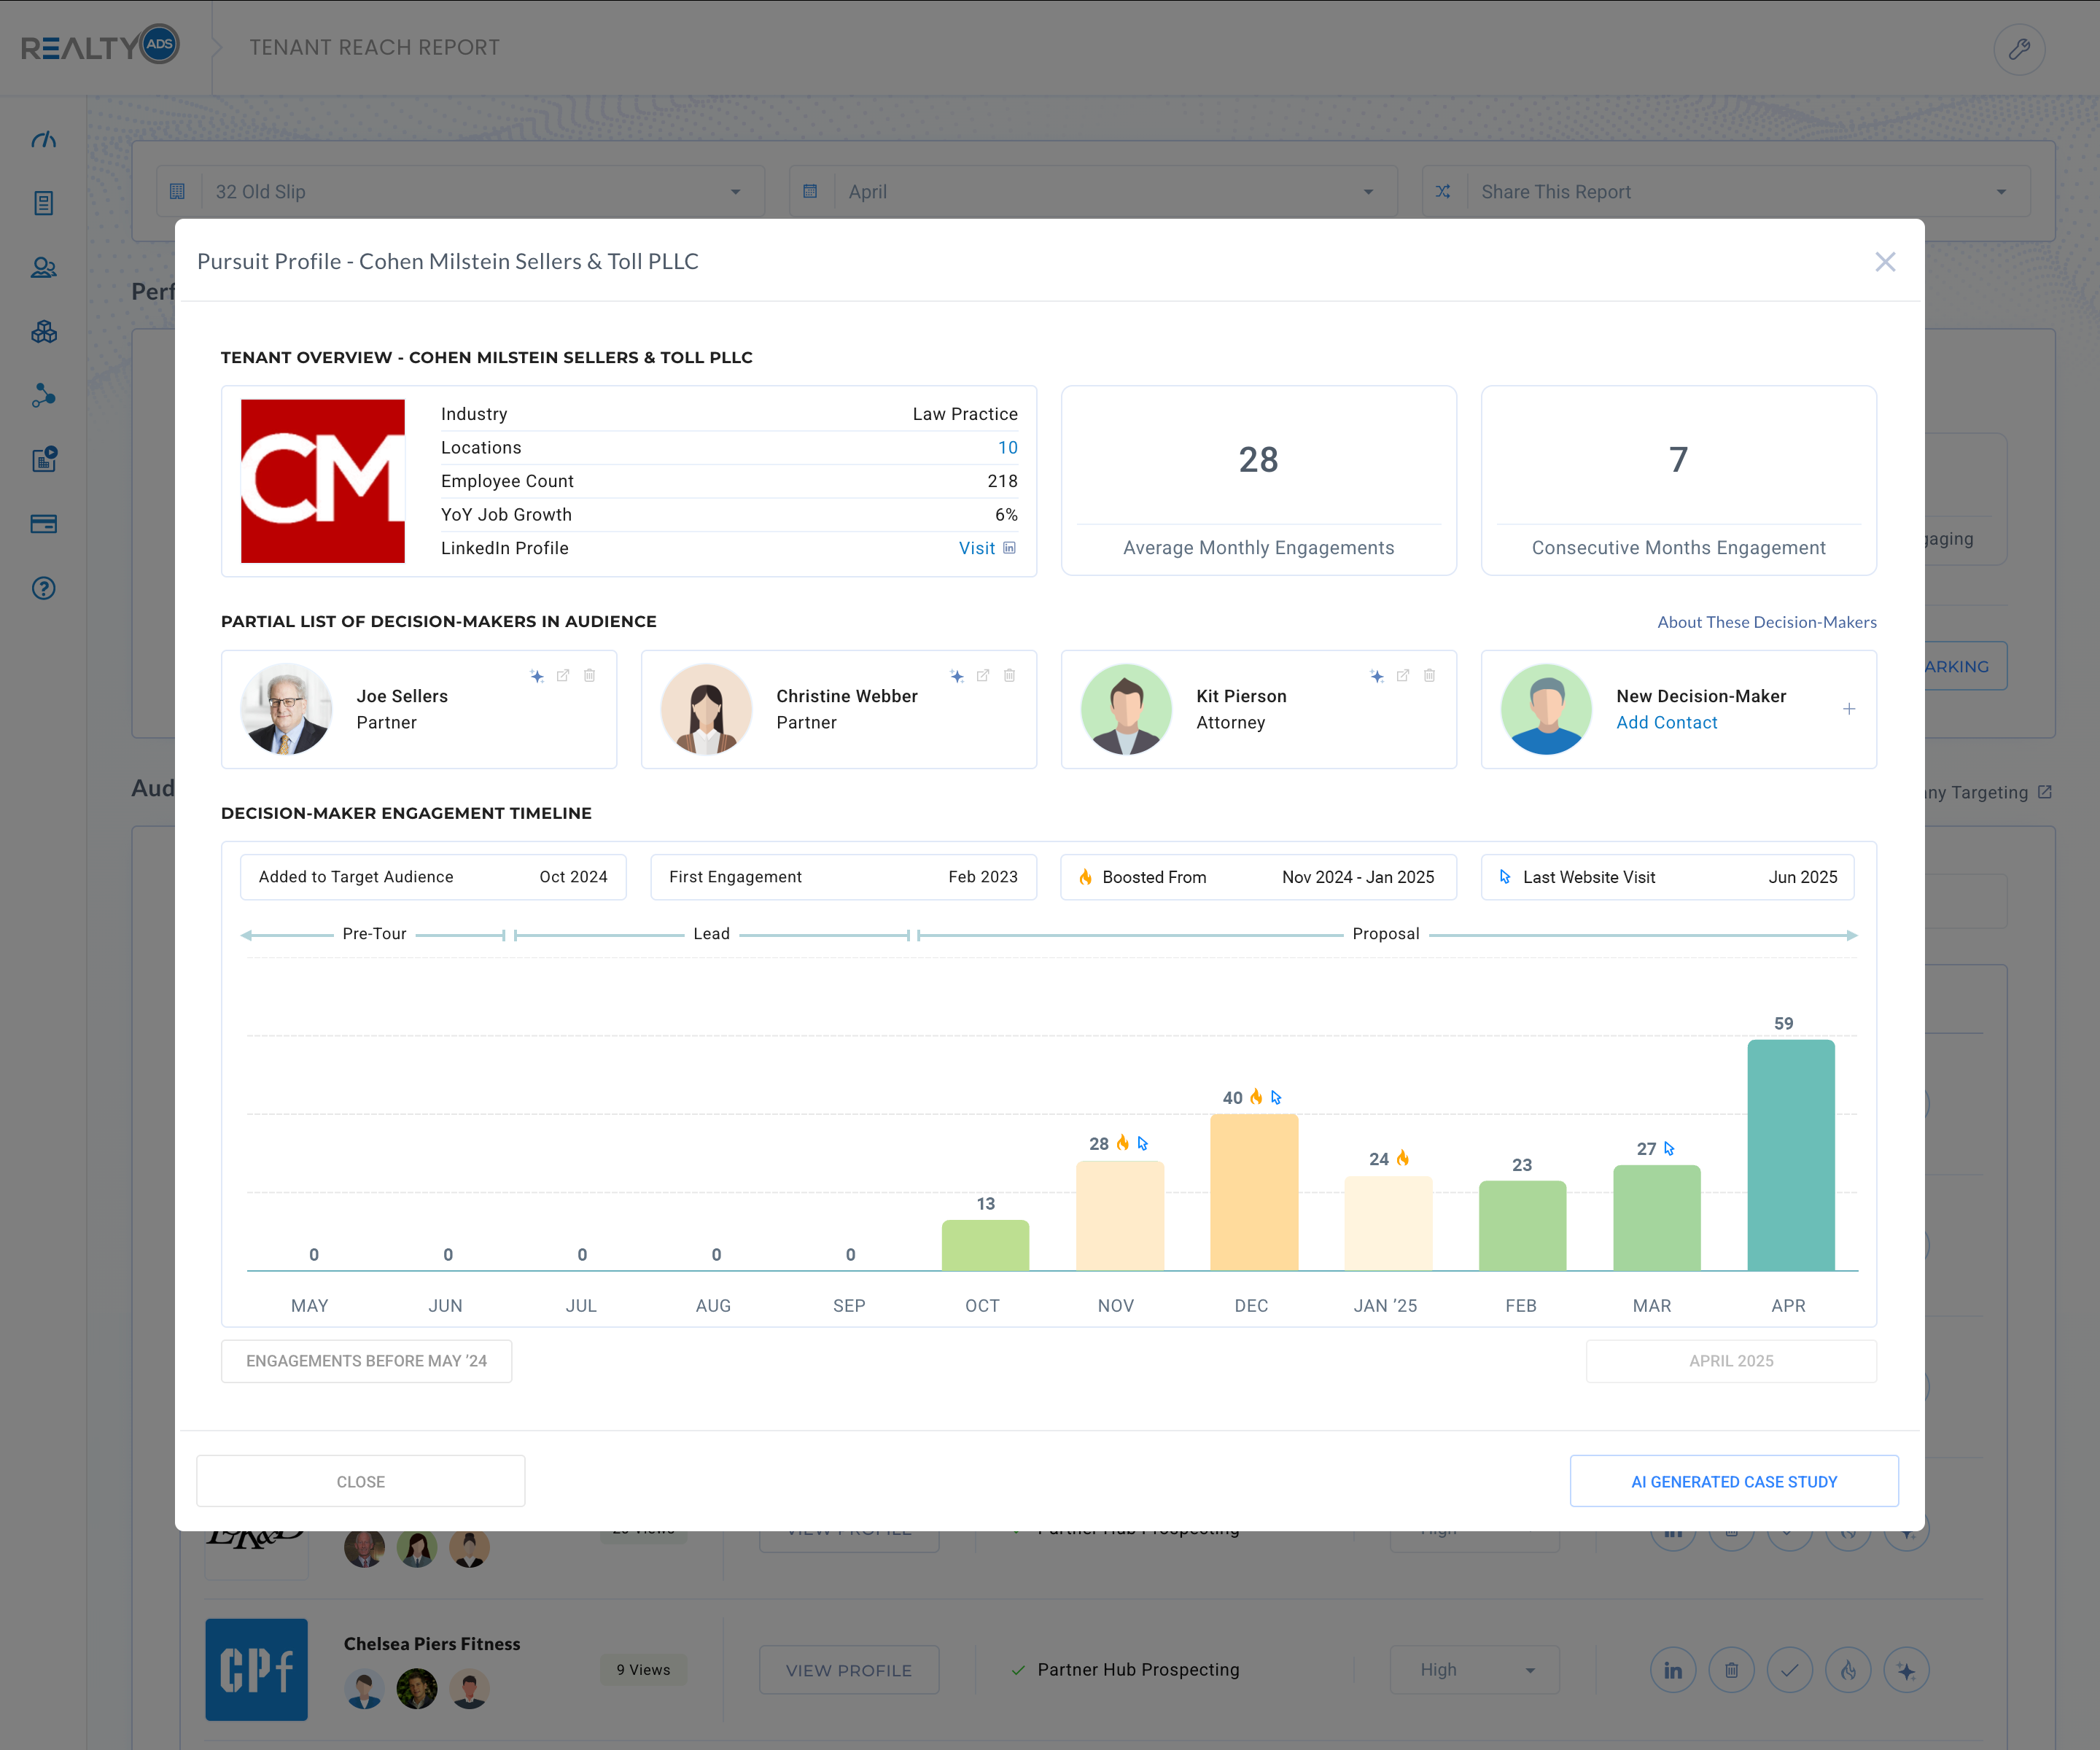Click AI sparkle icon on Kit Pierson card
Viewport: 2100px width, 1750px height.
pyautogui.click(x=1377, y=676)
